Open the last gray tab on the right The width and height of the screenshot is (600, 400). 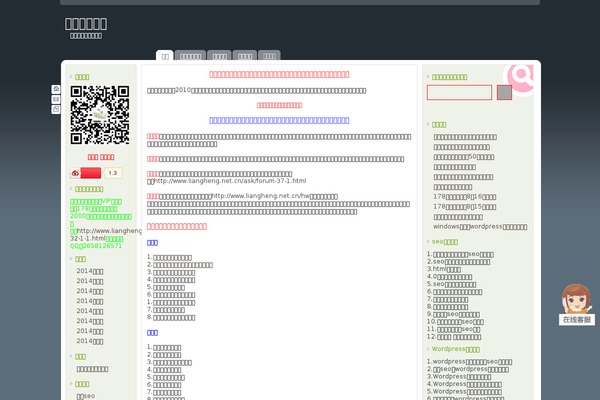269,56
